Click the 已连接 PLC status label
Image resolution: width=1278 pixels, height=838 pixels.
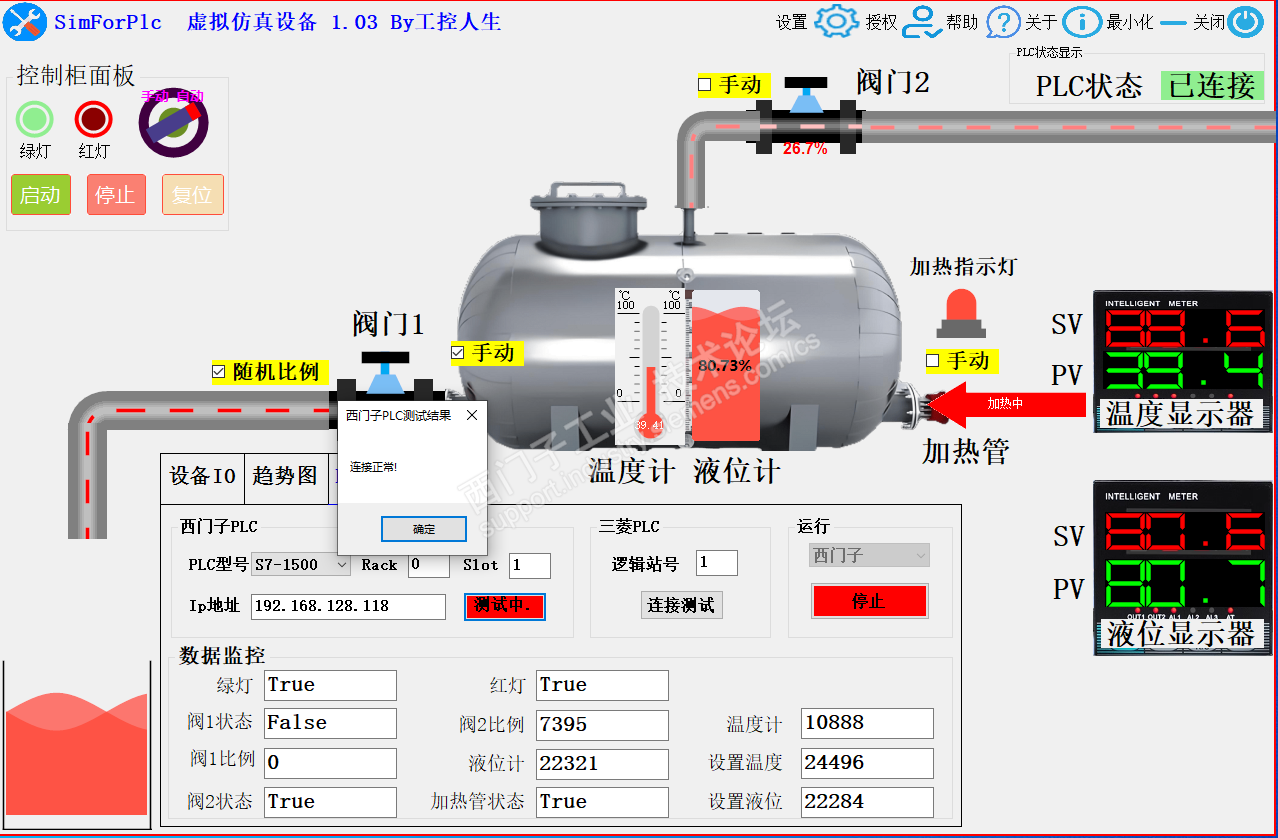1212,86
